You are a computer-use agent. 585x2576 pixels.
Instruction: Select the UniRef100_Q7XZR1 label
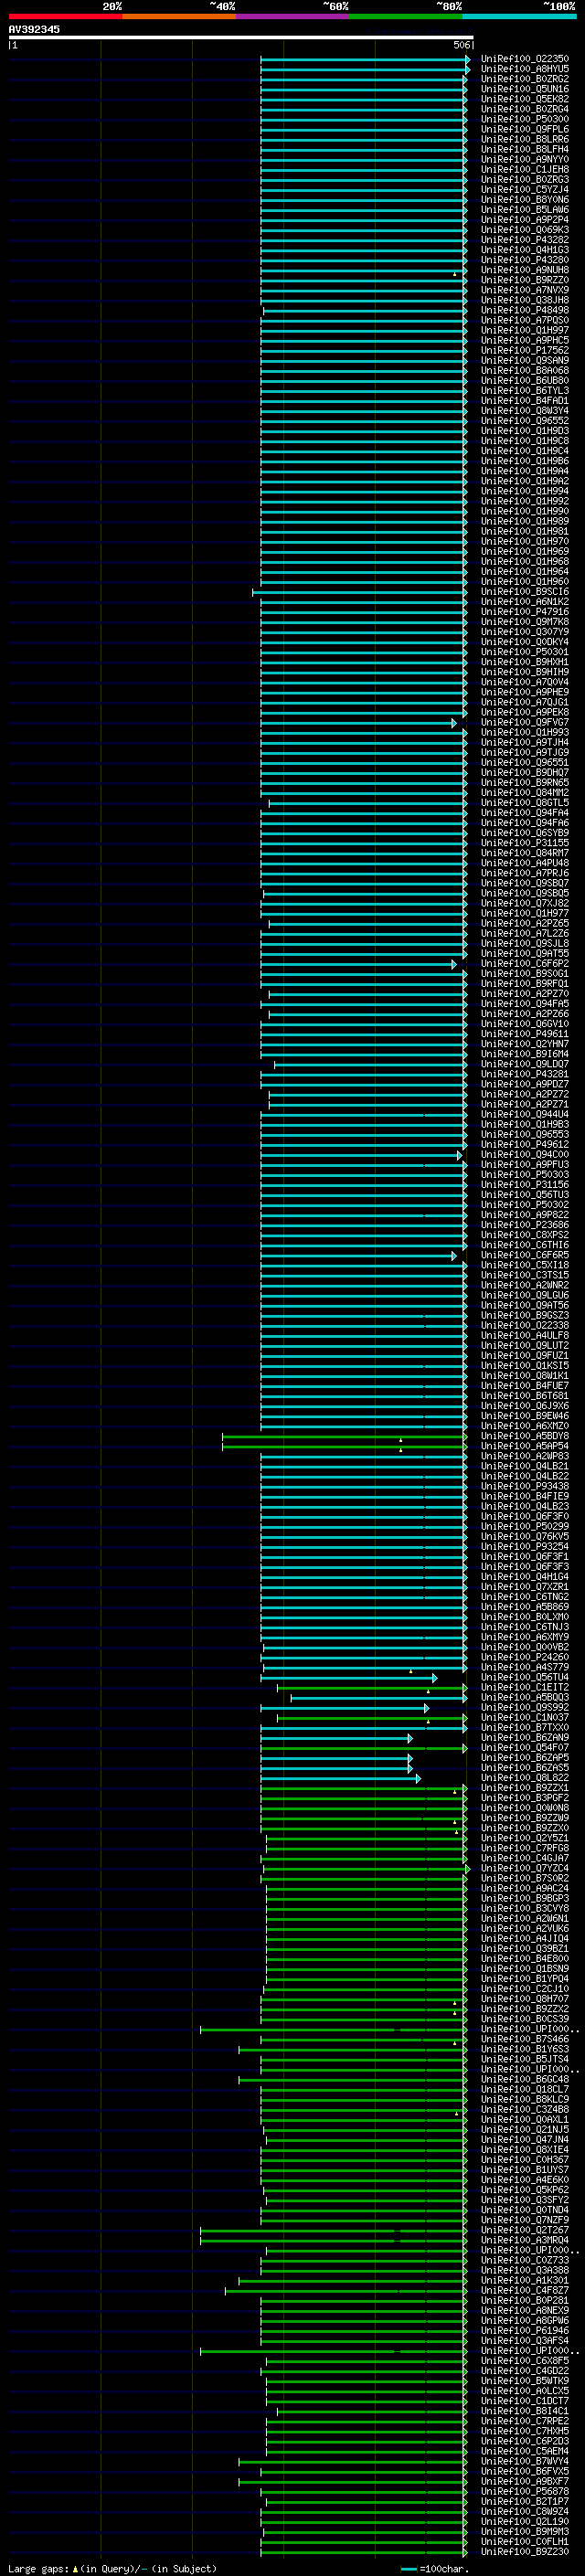(x=524, y=1587)
